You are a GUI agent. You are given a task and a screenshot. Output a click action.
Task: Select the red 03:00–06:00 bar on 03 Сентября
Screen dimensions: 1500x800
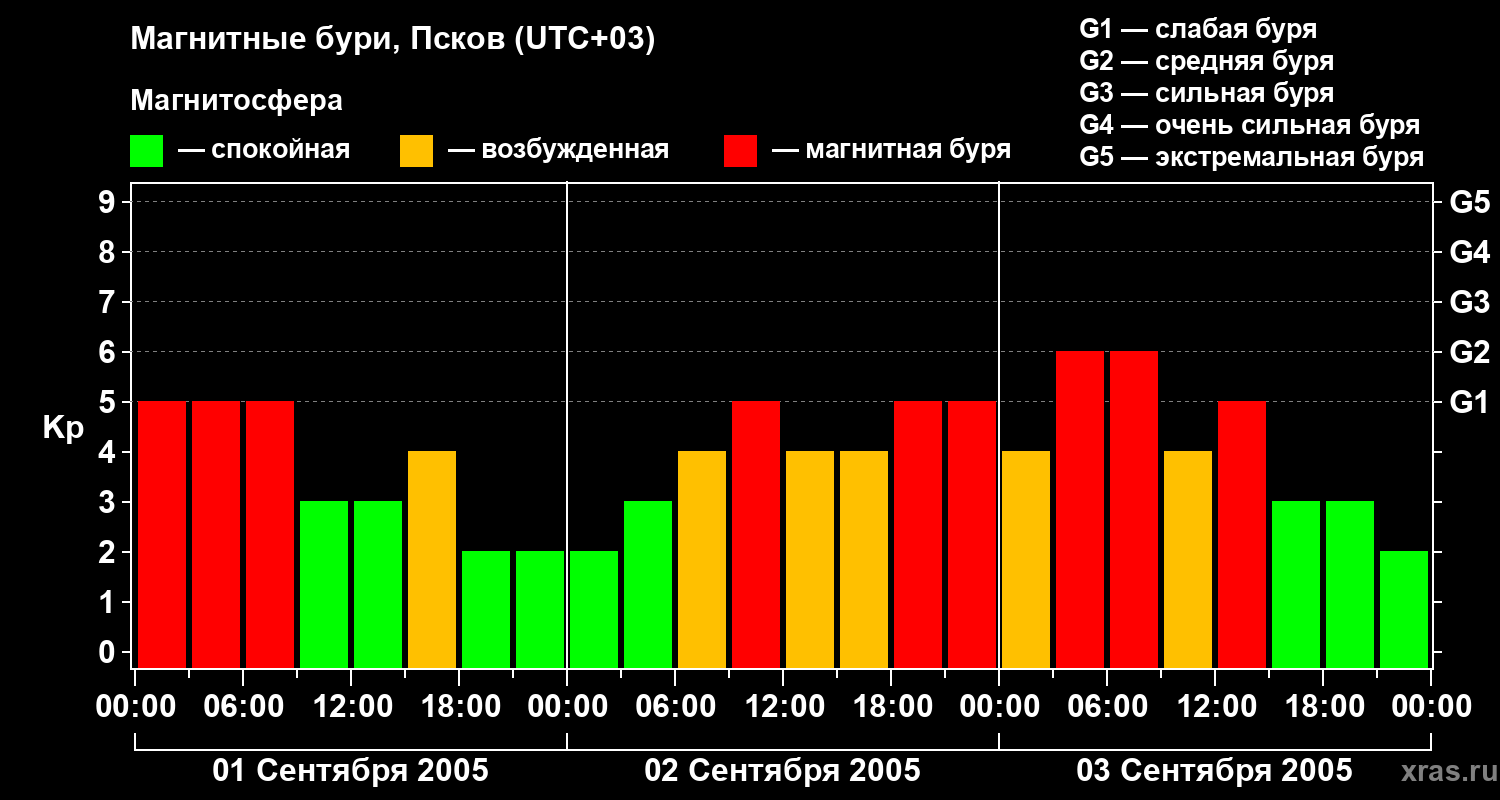(1080, 509)
